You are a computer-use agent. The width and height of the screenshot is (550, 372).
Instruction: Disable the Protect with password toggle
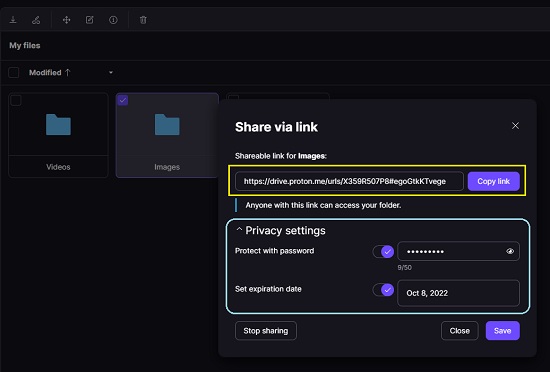(x=383, y=251)
